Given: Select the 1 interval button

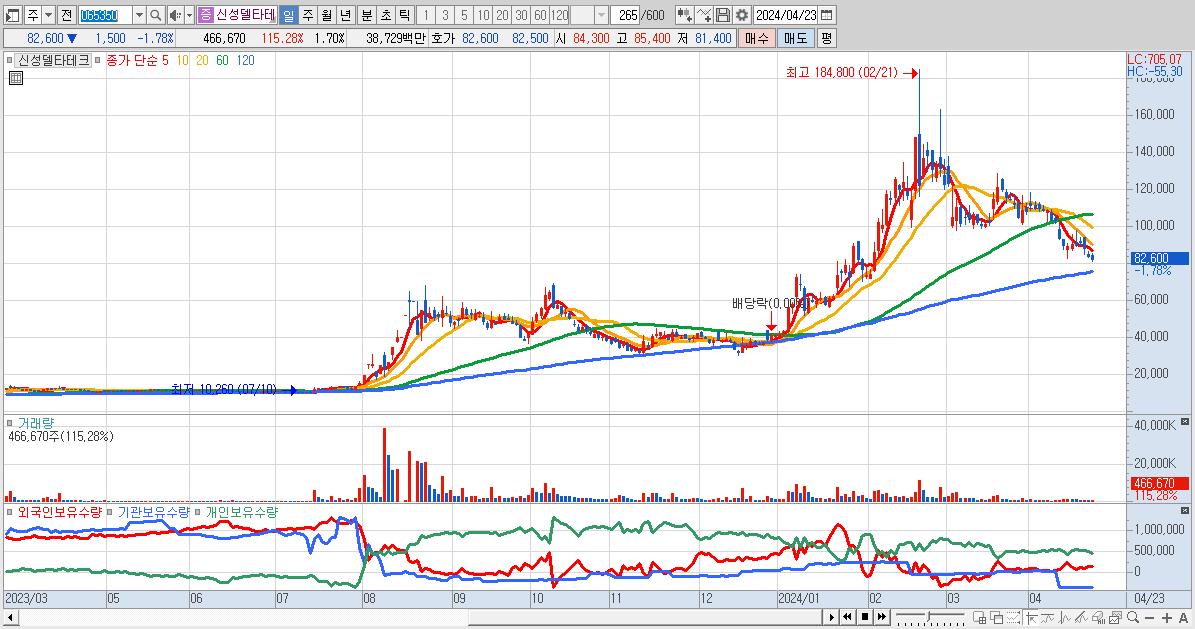Looking at the screenshot, I should point(426,15).
